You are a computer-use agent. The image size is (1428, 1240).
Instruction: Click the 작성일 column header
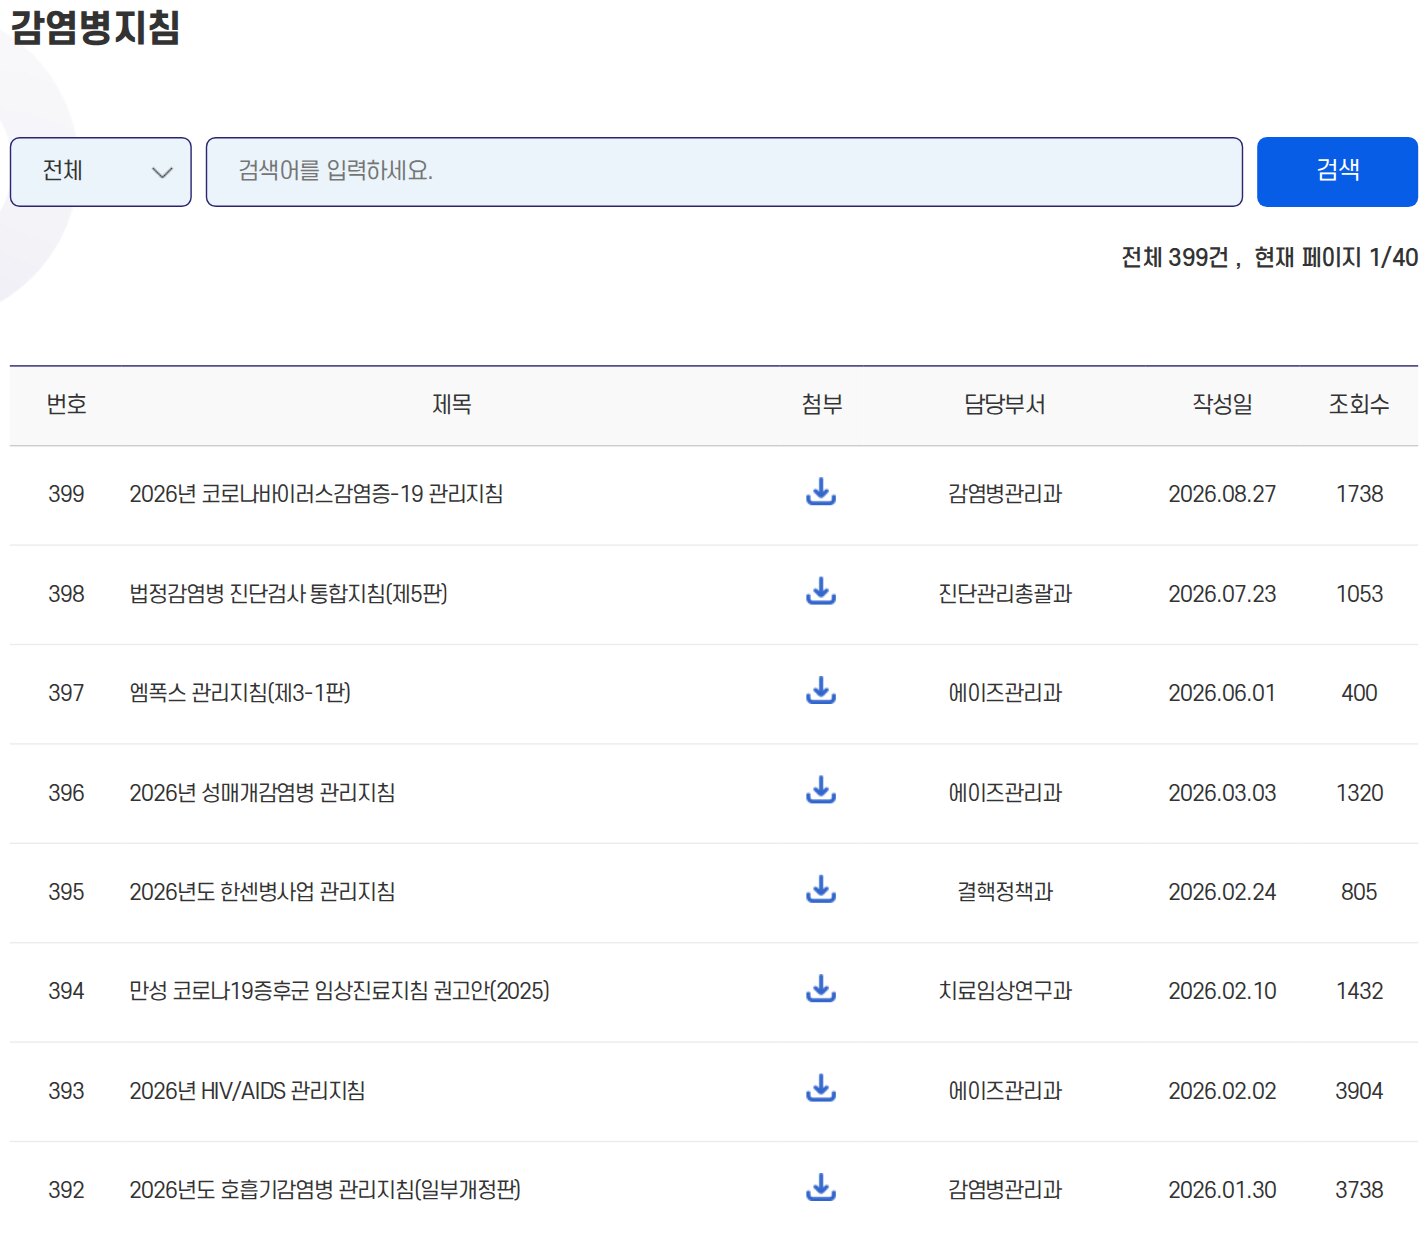pyautogui.click(x=1222, y=405)
